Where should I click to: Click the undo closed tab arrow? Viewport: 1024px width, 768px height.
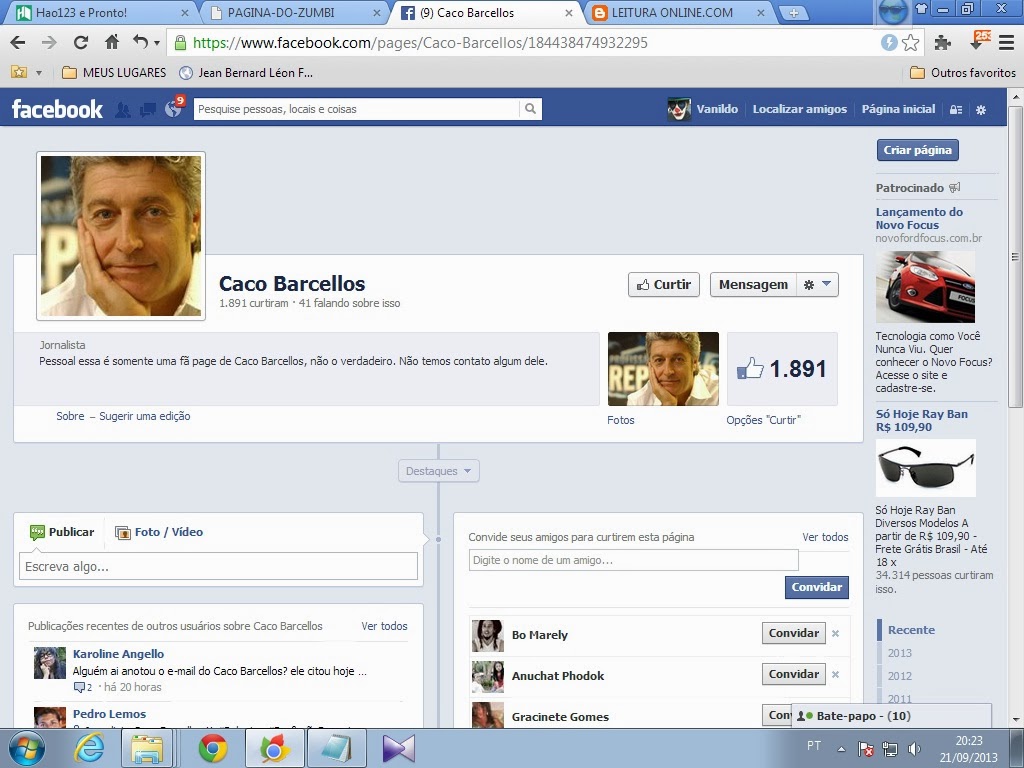click(x=140, y=42)
